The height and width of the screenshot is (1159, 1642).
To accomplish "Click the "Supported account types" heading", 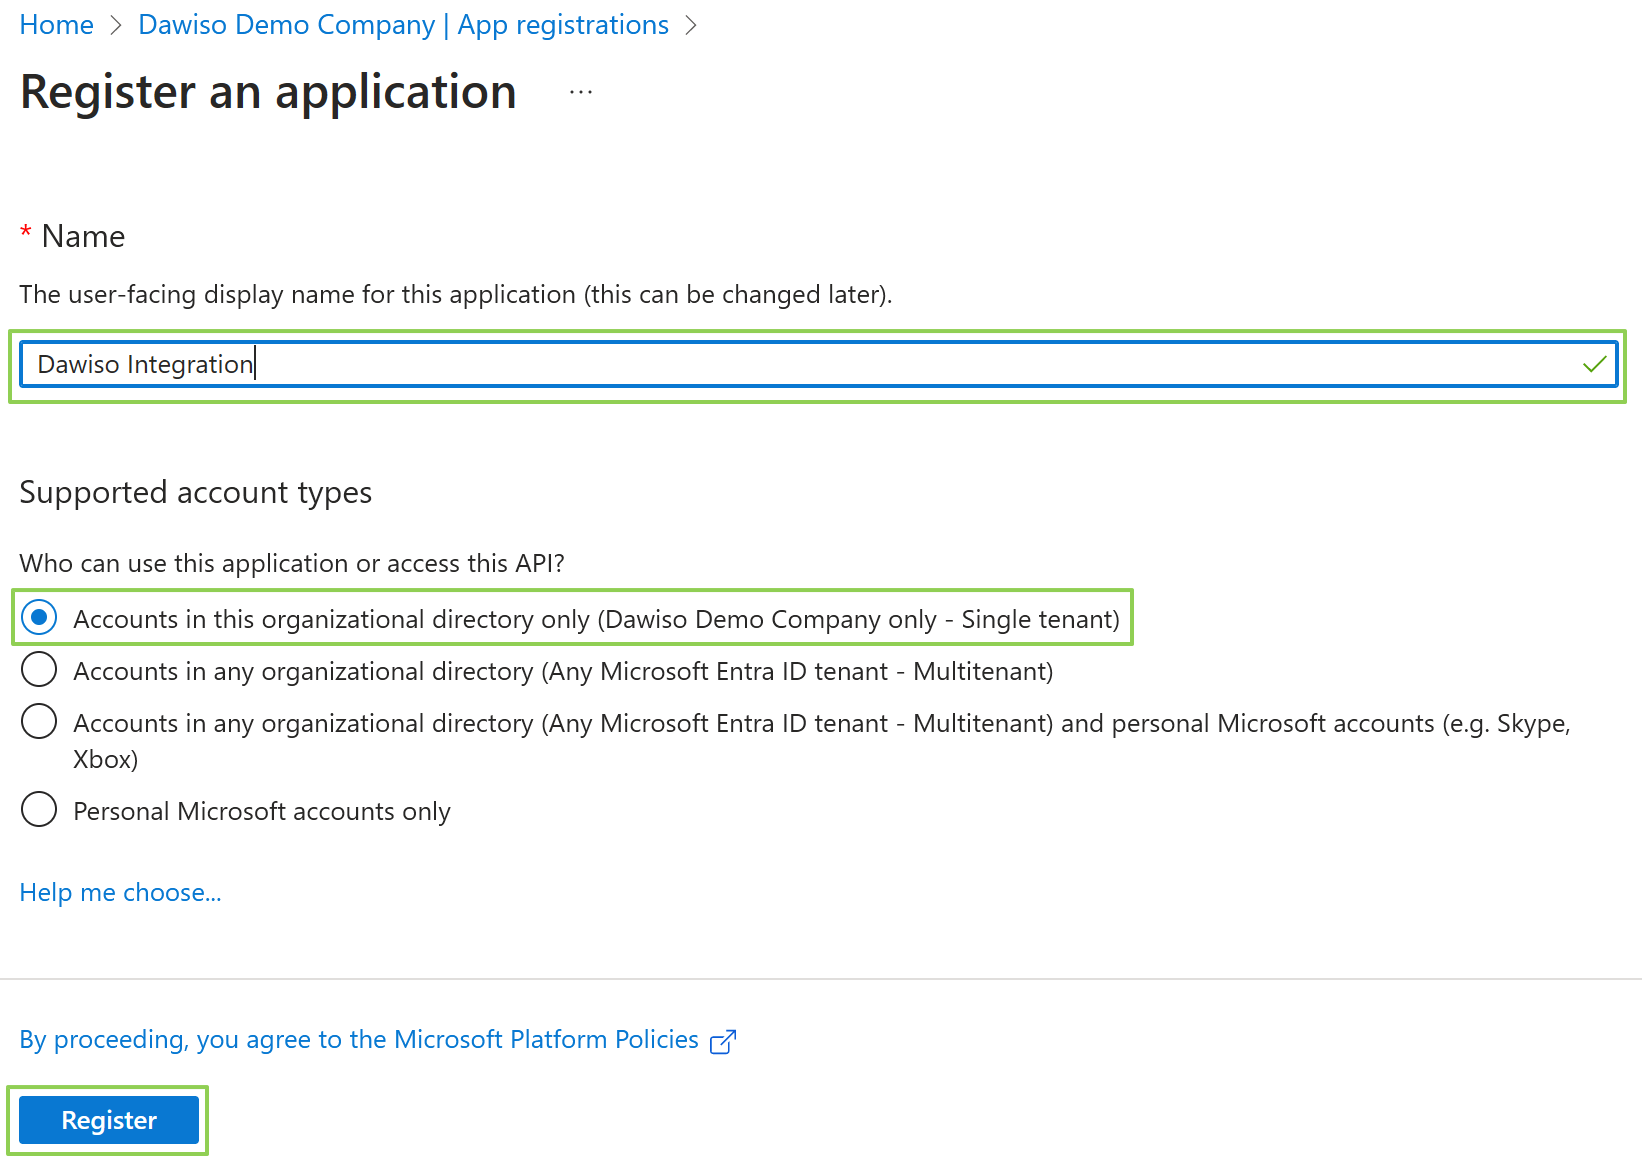I will click(x=196, y=492).
